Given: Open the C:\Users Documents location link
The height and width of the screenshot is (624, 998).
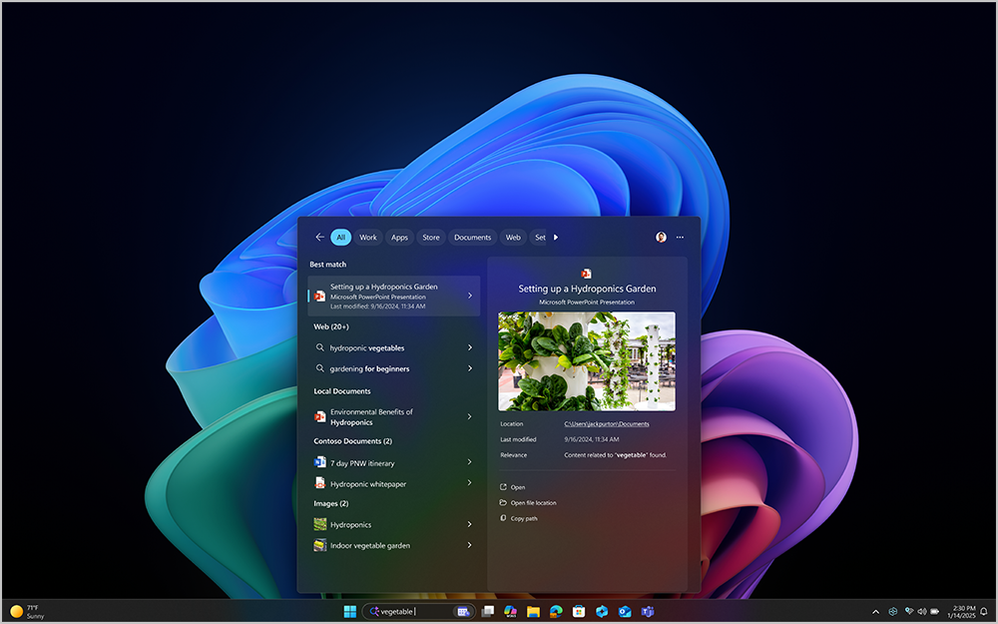Looking at the screenshot, I should click(607, 424).
